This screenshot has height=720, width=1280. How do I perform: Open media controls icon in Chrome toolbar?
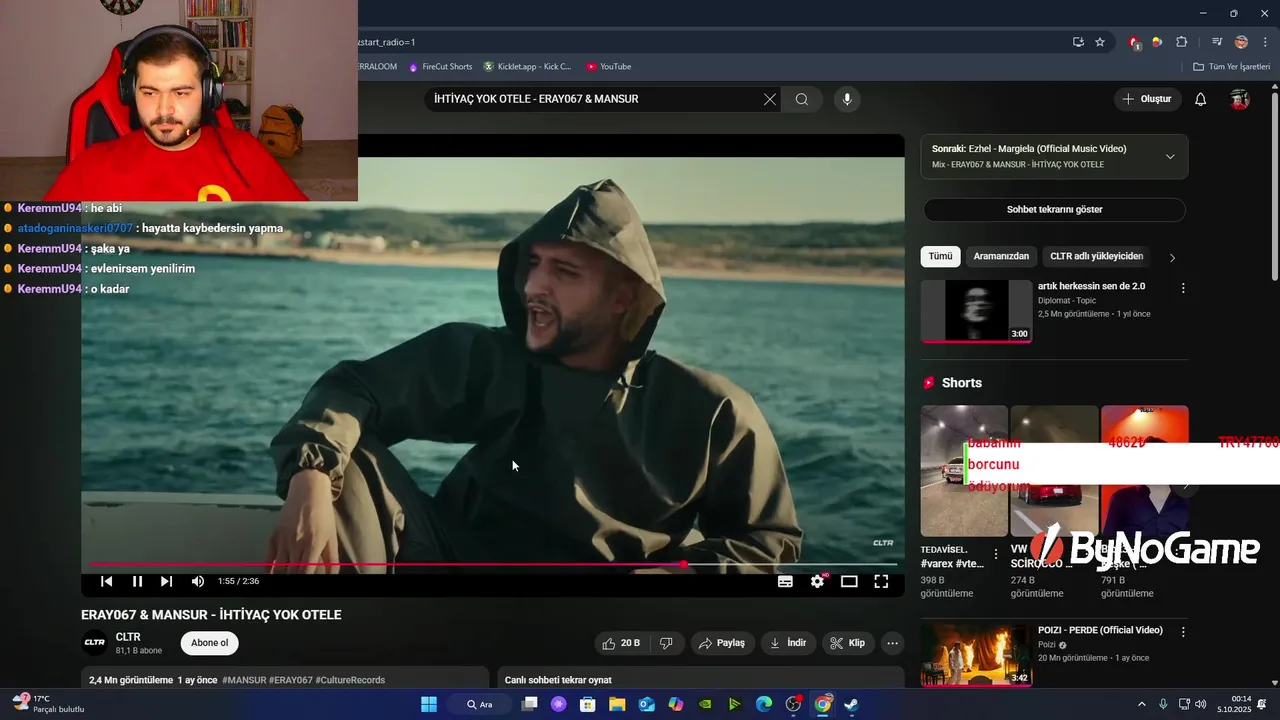(x=1217, y=42)
